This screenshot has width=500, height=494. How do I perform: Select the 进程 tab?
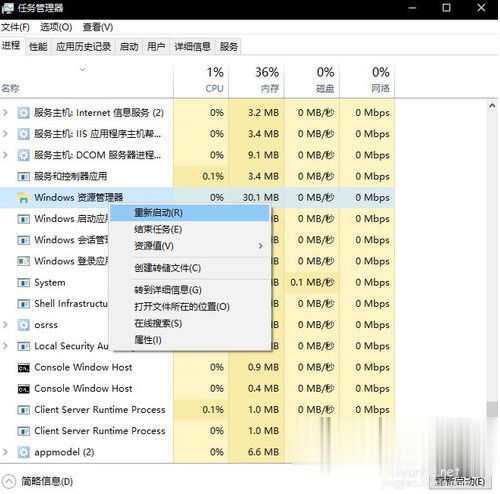pos(11,45)
